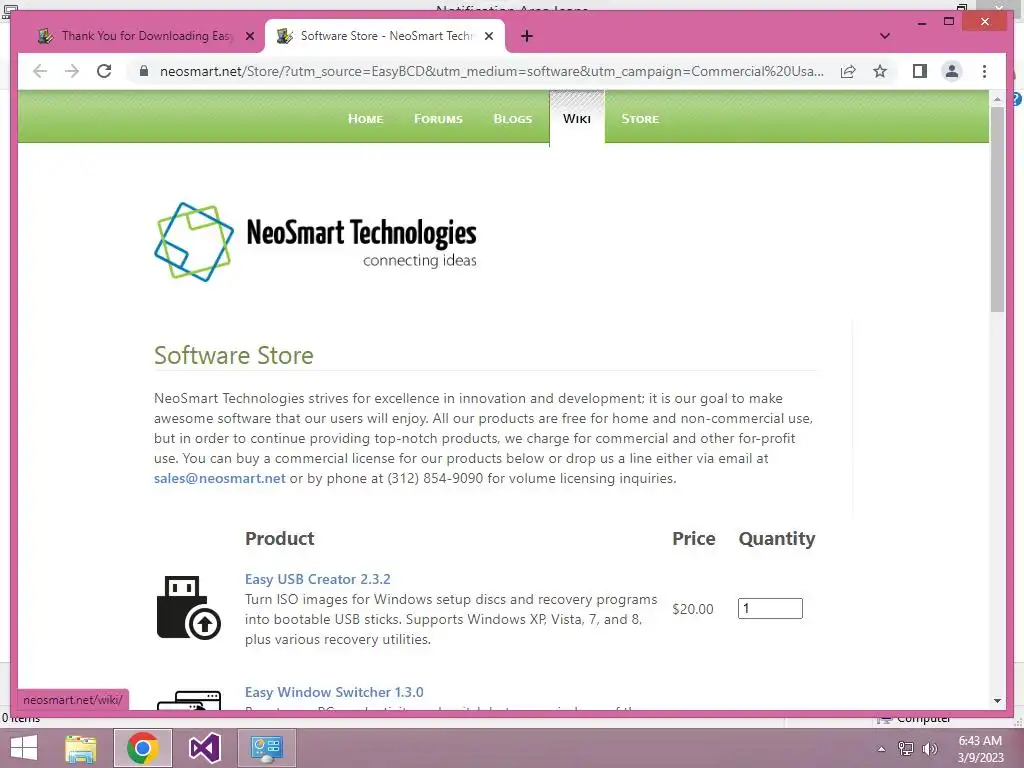View site security lock info
The image size is (1024, 768).
click(x=144, y=71)
